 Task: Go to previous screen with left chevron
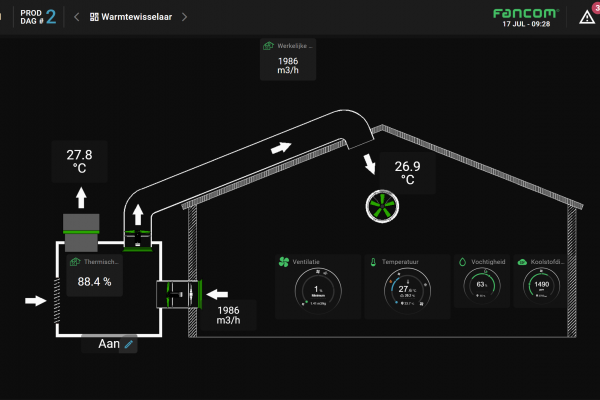(76, 17)
